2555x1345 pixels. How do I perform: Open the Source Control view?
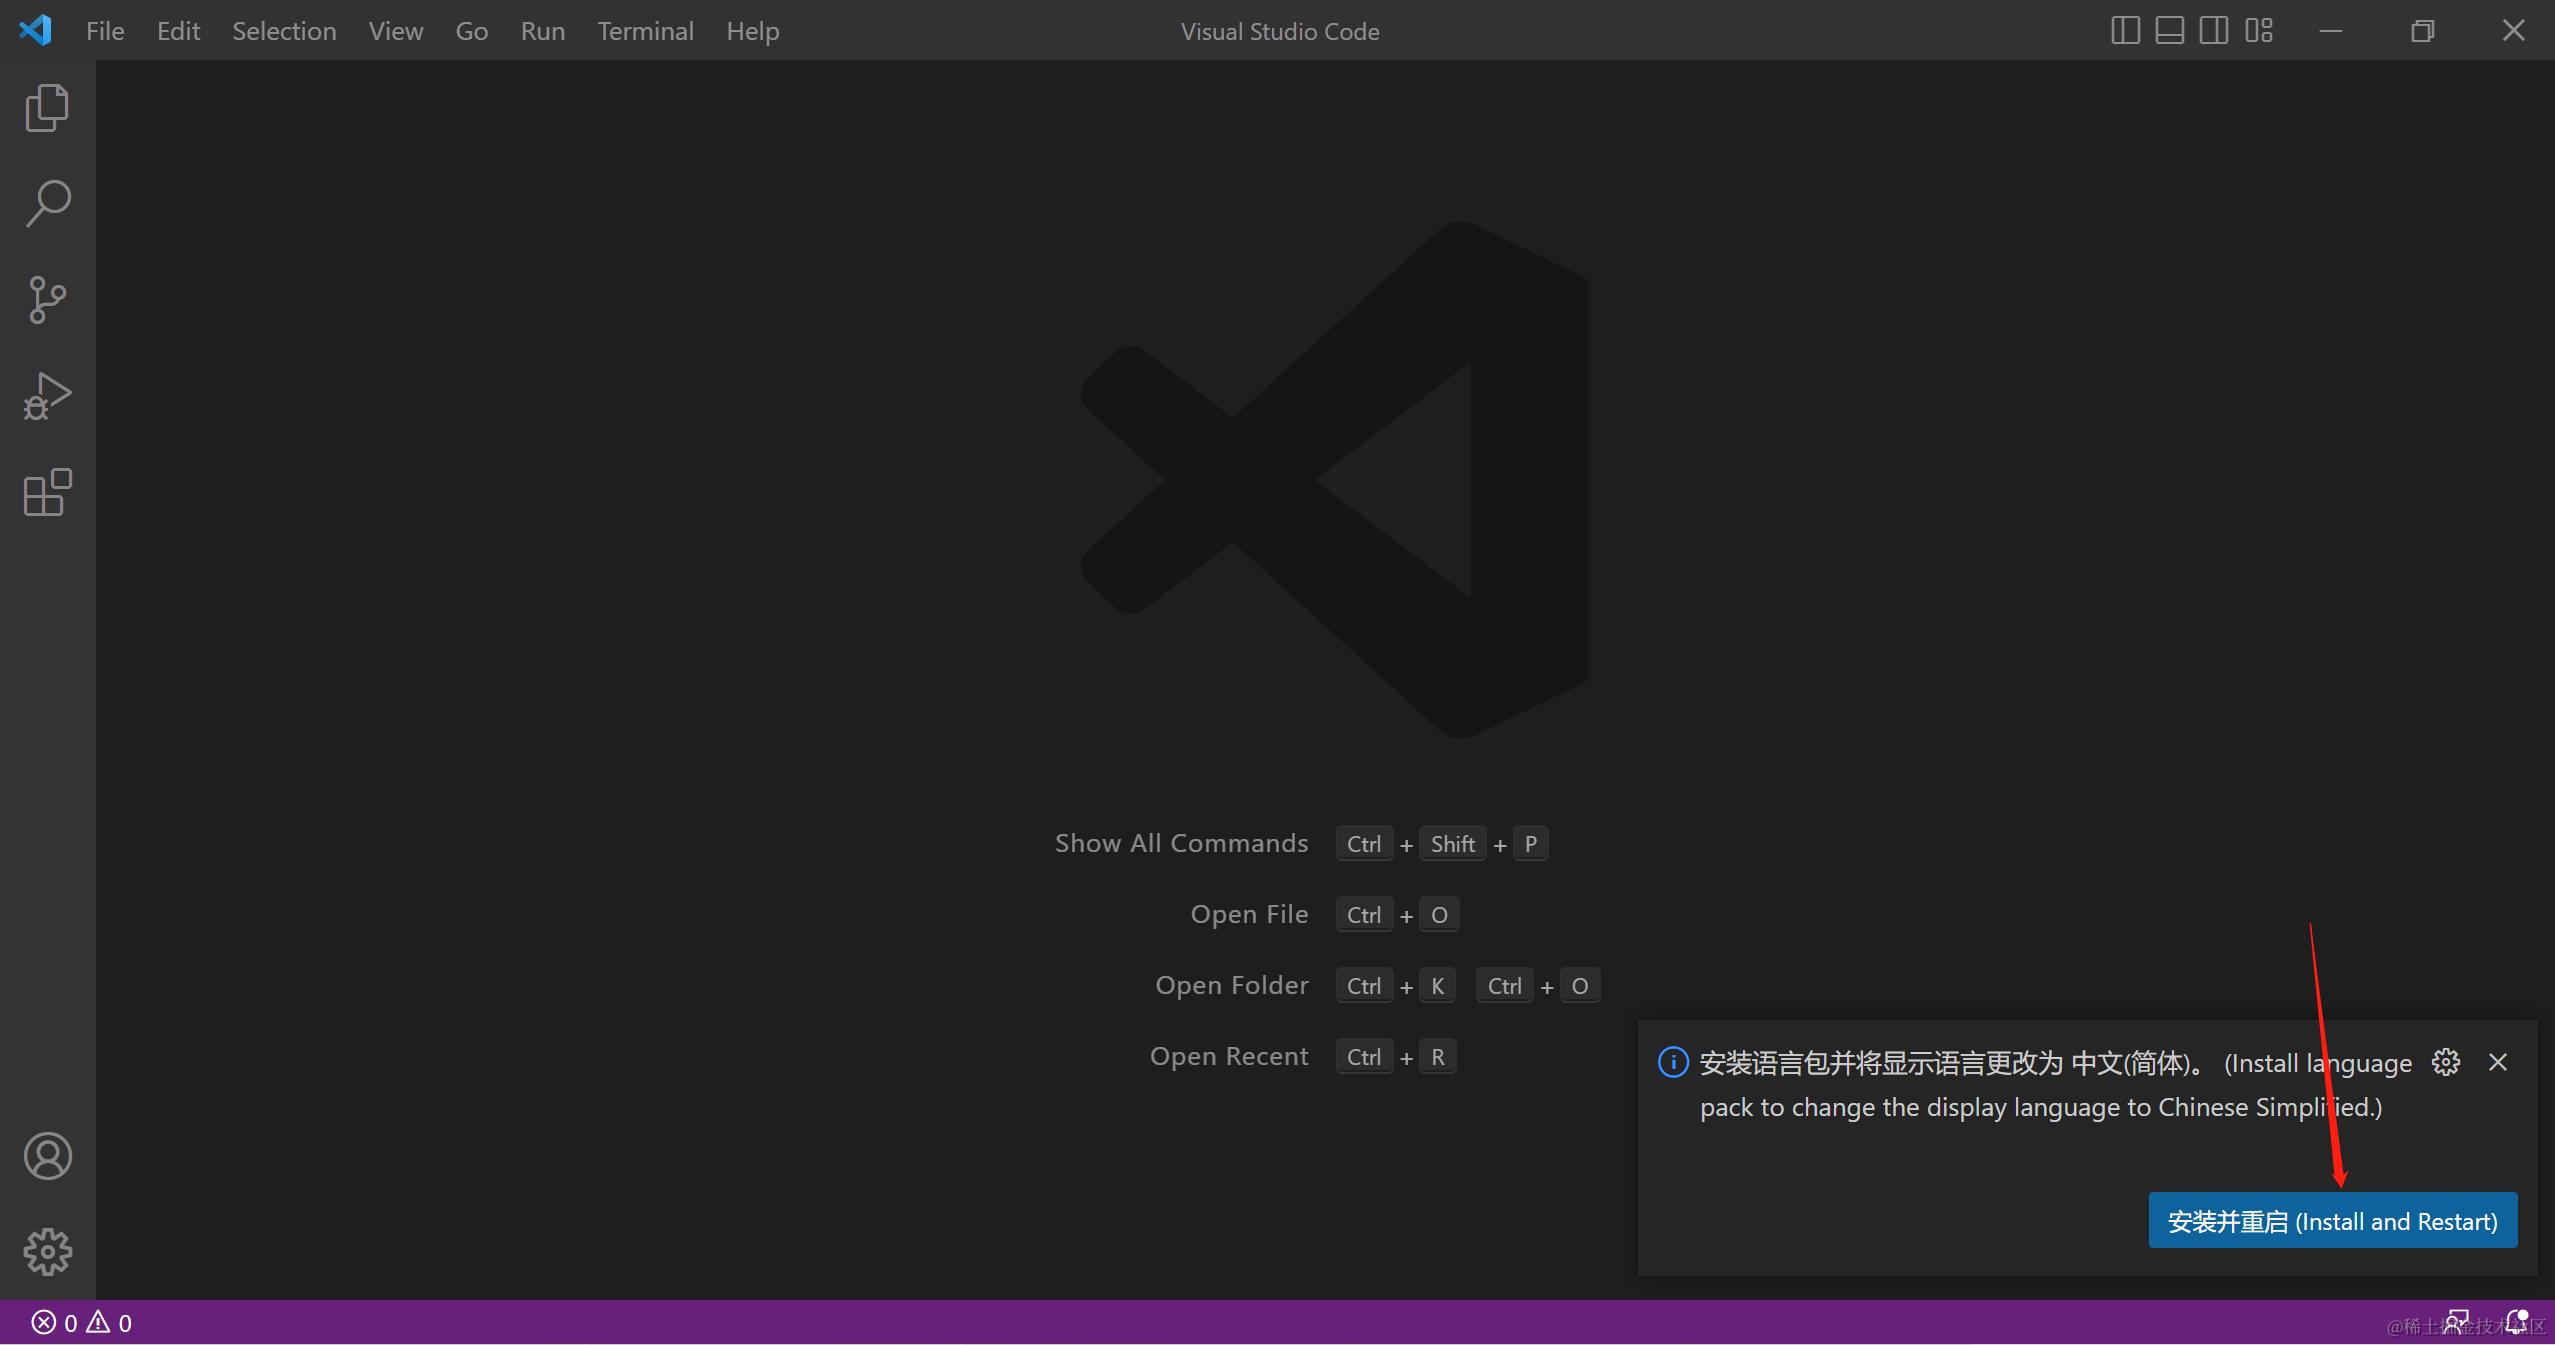[45, 299]
